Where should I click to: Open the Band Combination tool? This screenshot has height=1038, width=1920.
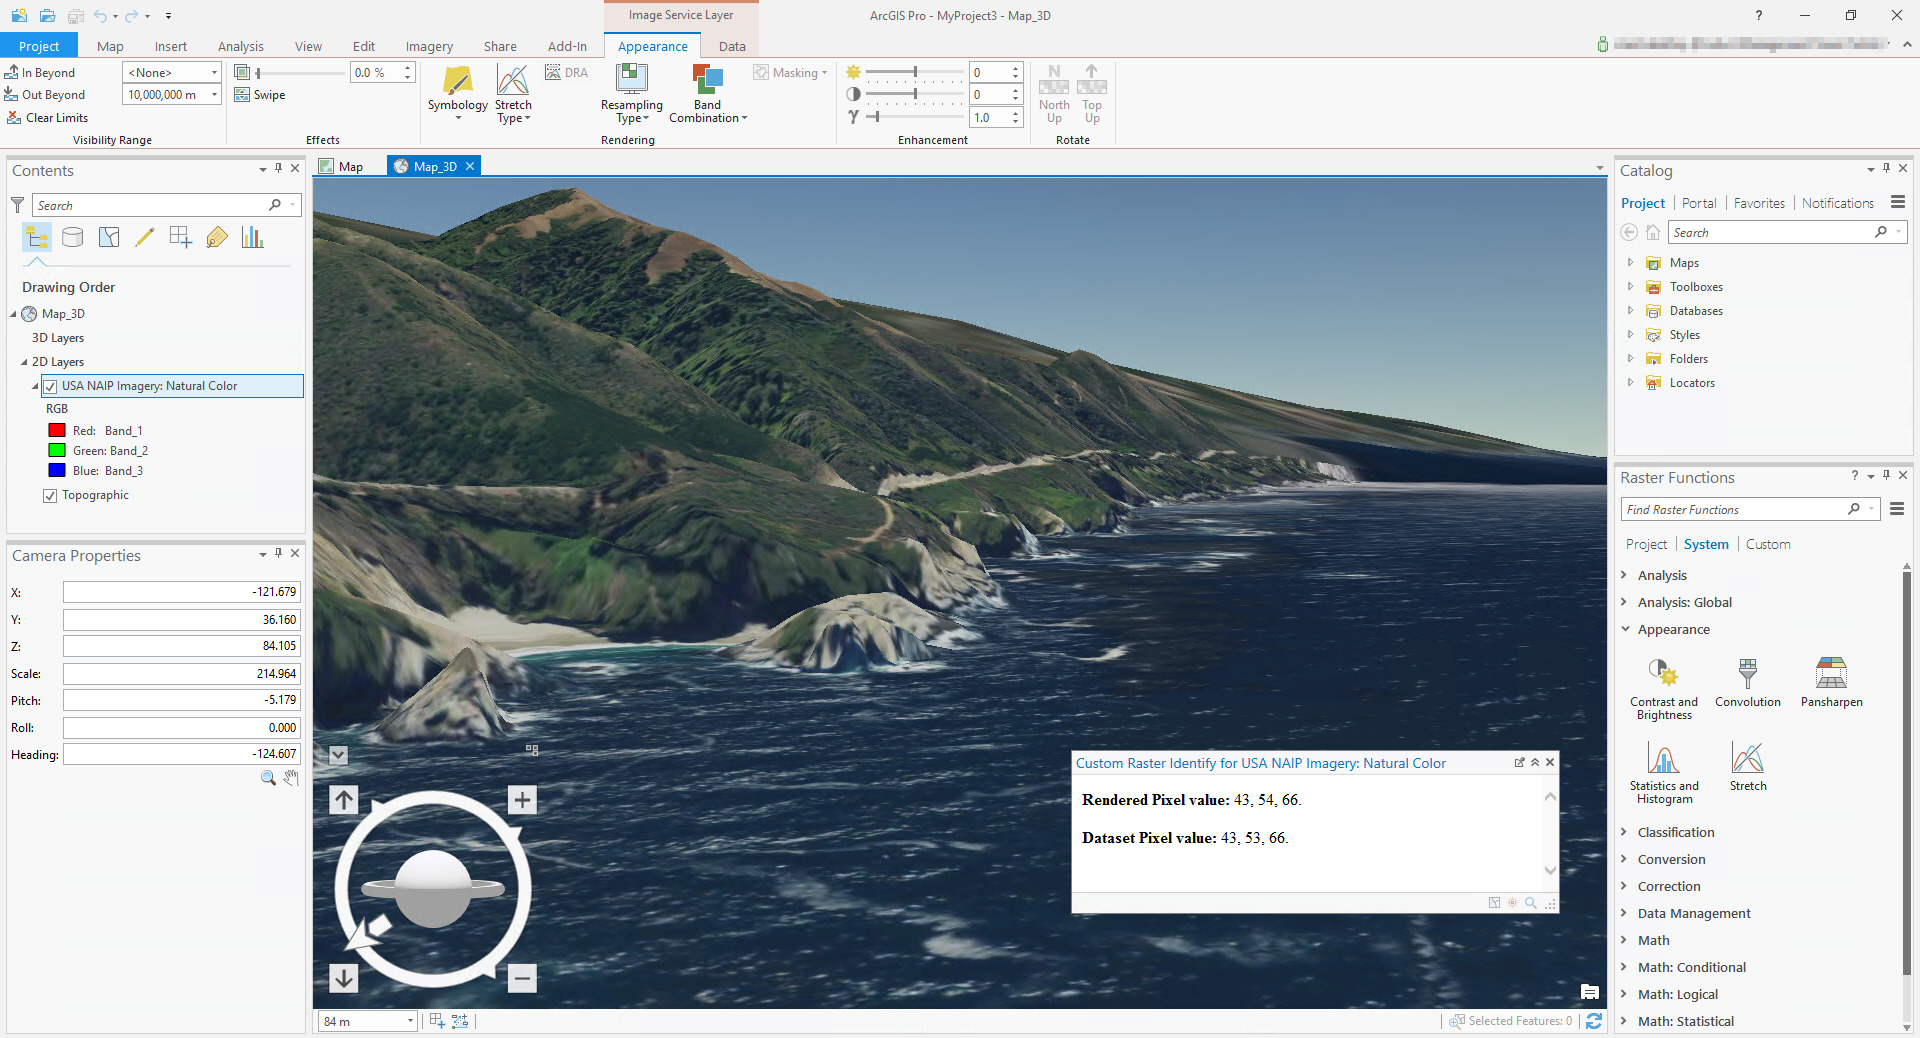click(707, 93)
